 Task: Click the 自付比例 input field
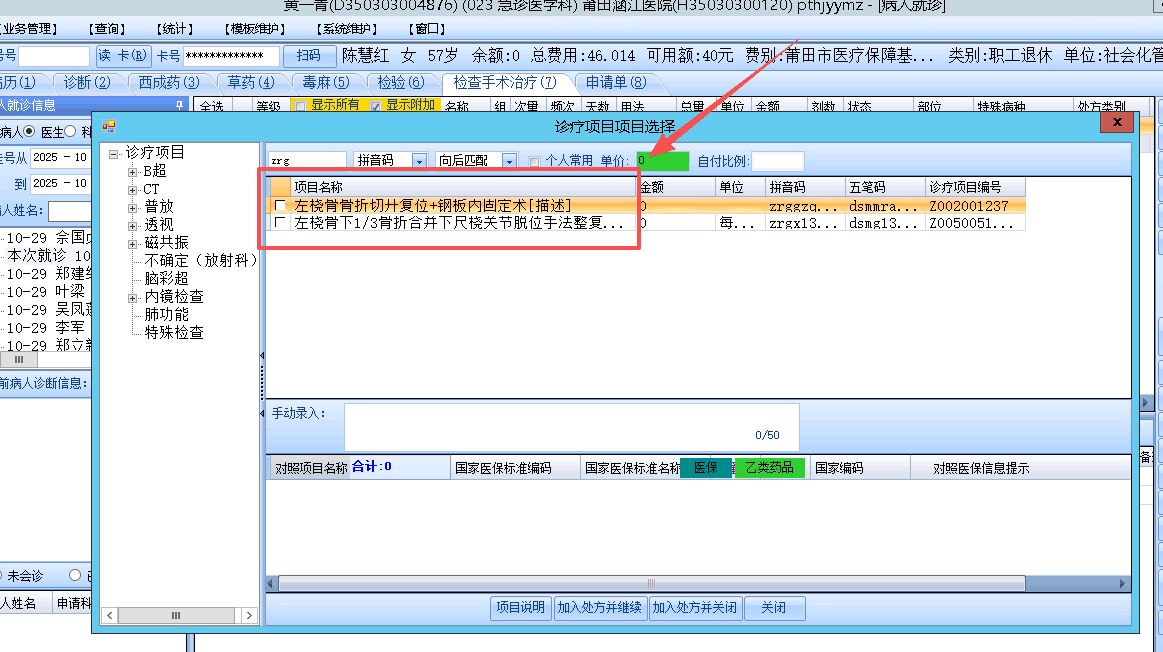(x=777, y=161)
